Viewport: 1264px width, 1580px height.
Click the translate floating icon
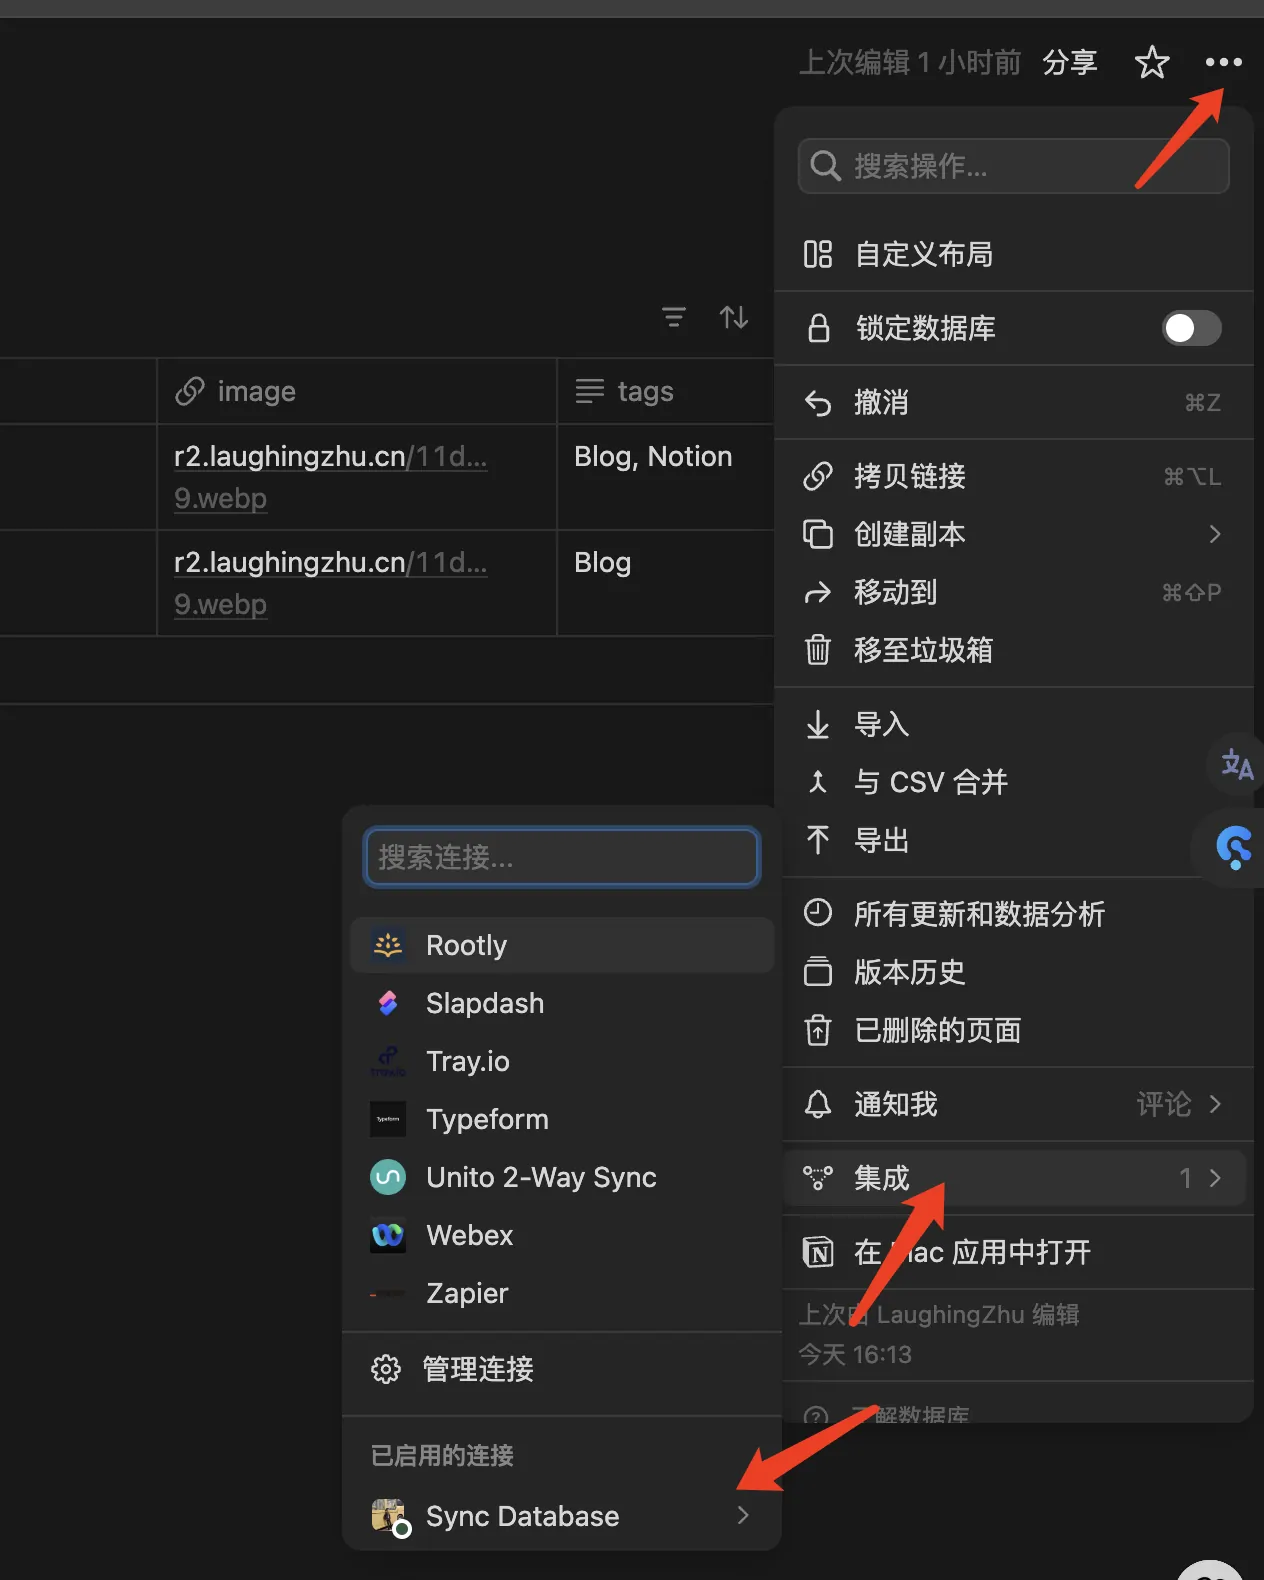tap(1237, 765)
